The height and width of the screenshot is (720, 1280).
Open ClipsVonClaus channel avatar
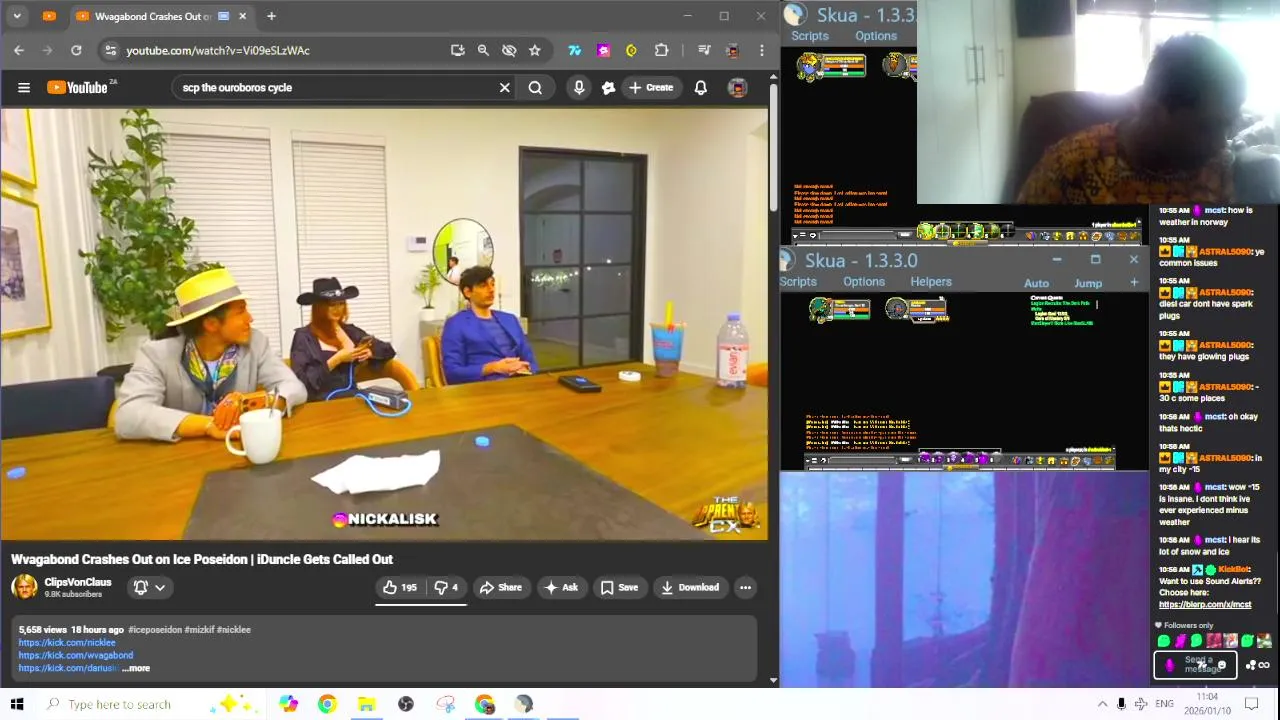[24, 587]
